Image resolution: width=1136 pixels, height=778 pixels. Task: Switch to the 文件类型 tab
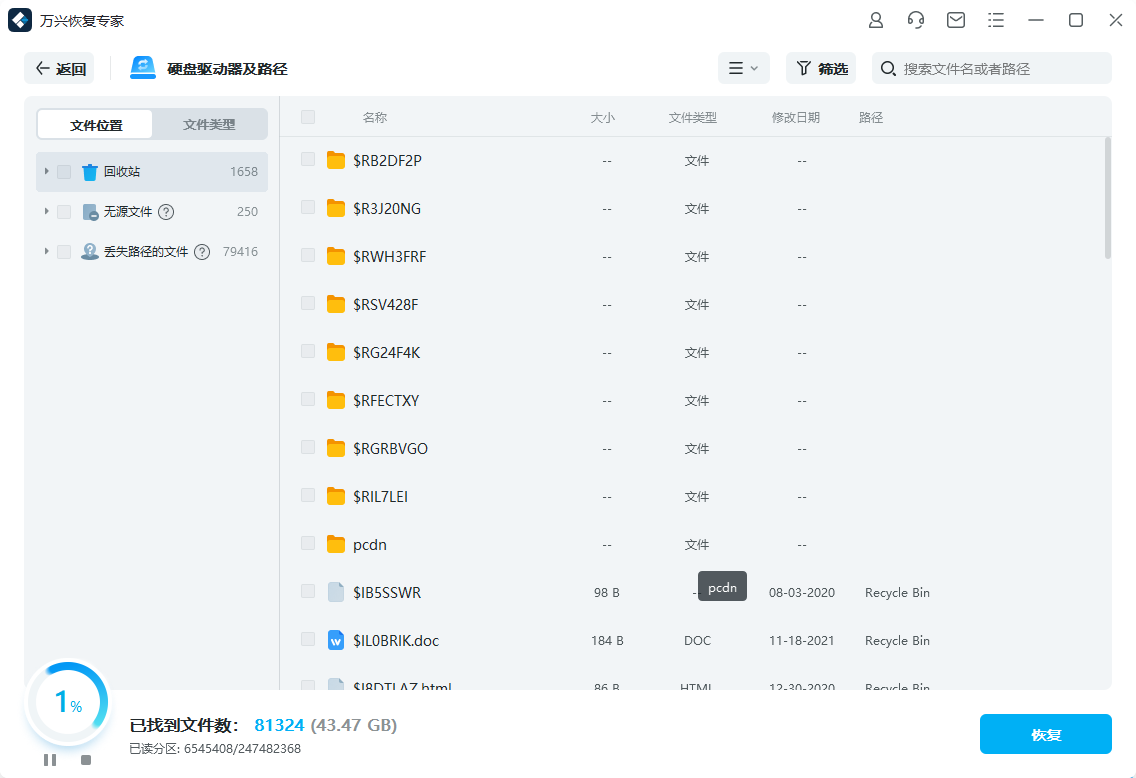point(210,123)
